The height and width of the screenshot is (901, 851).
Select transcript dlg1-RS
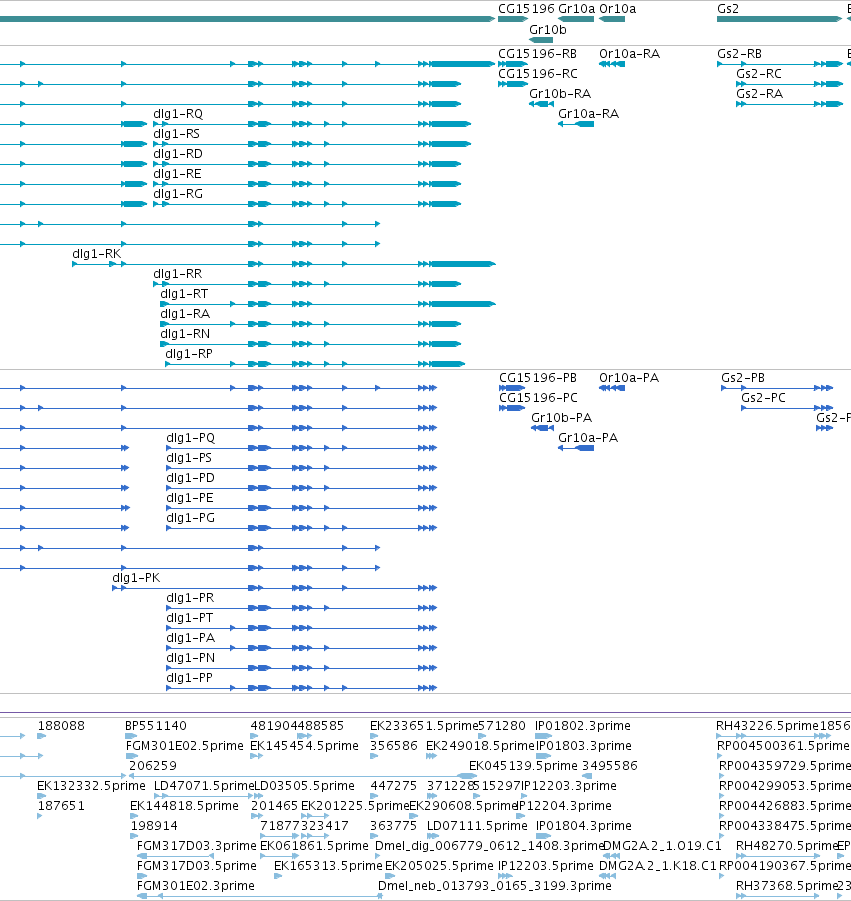coord(176,134)
